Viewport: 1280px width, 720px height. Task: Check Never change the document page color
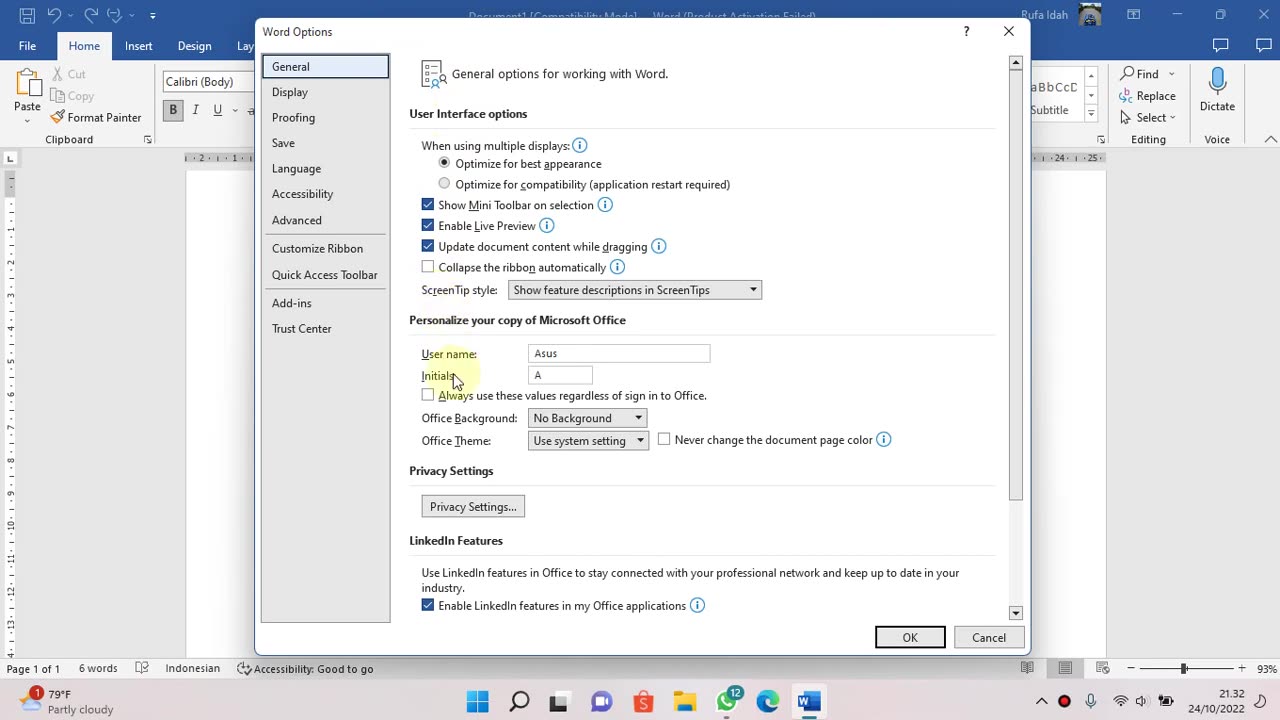point(664,440)
